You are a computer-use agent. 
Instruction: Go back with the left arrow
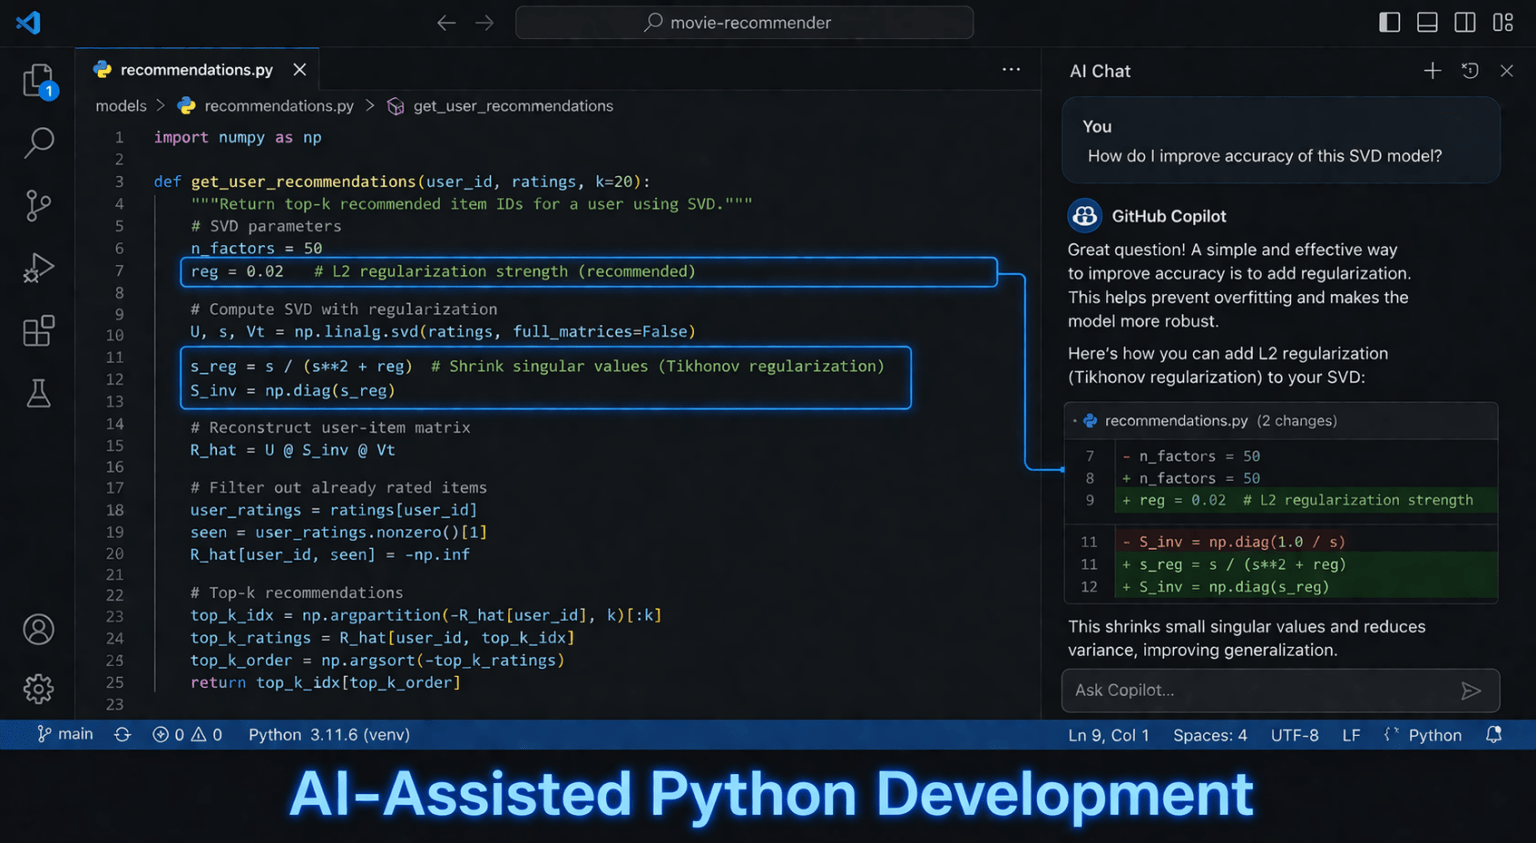446,22
